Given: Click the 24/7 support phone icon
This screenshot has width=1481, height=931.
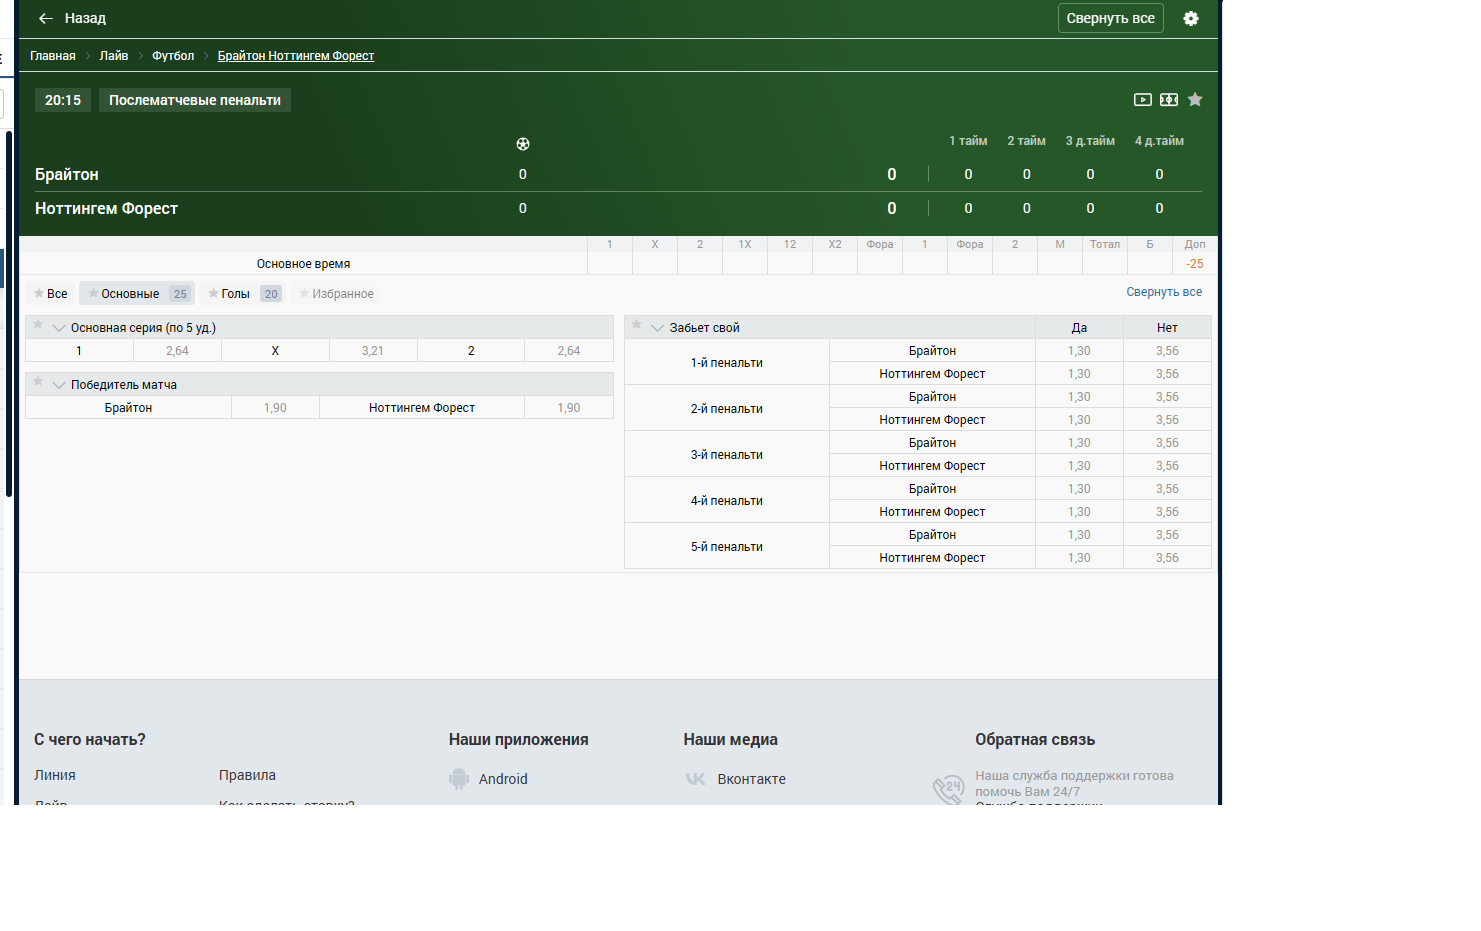Looking at the screenshot, I should coord(948,789).
